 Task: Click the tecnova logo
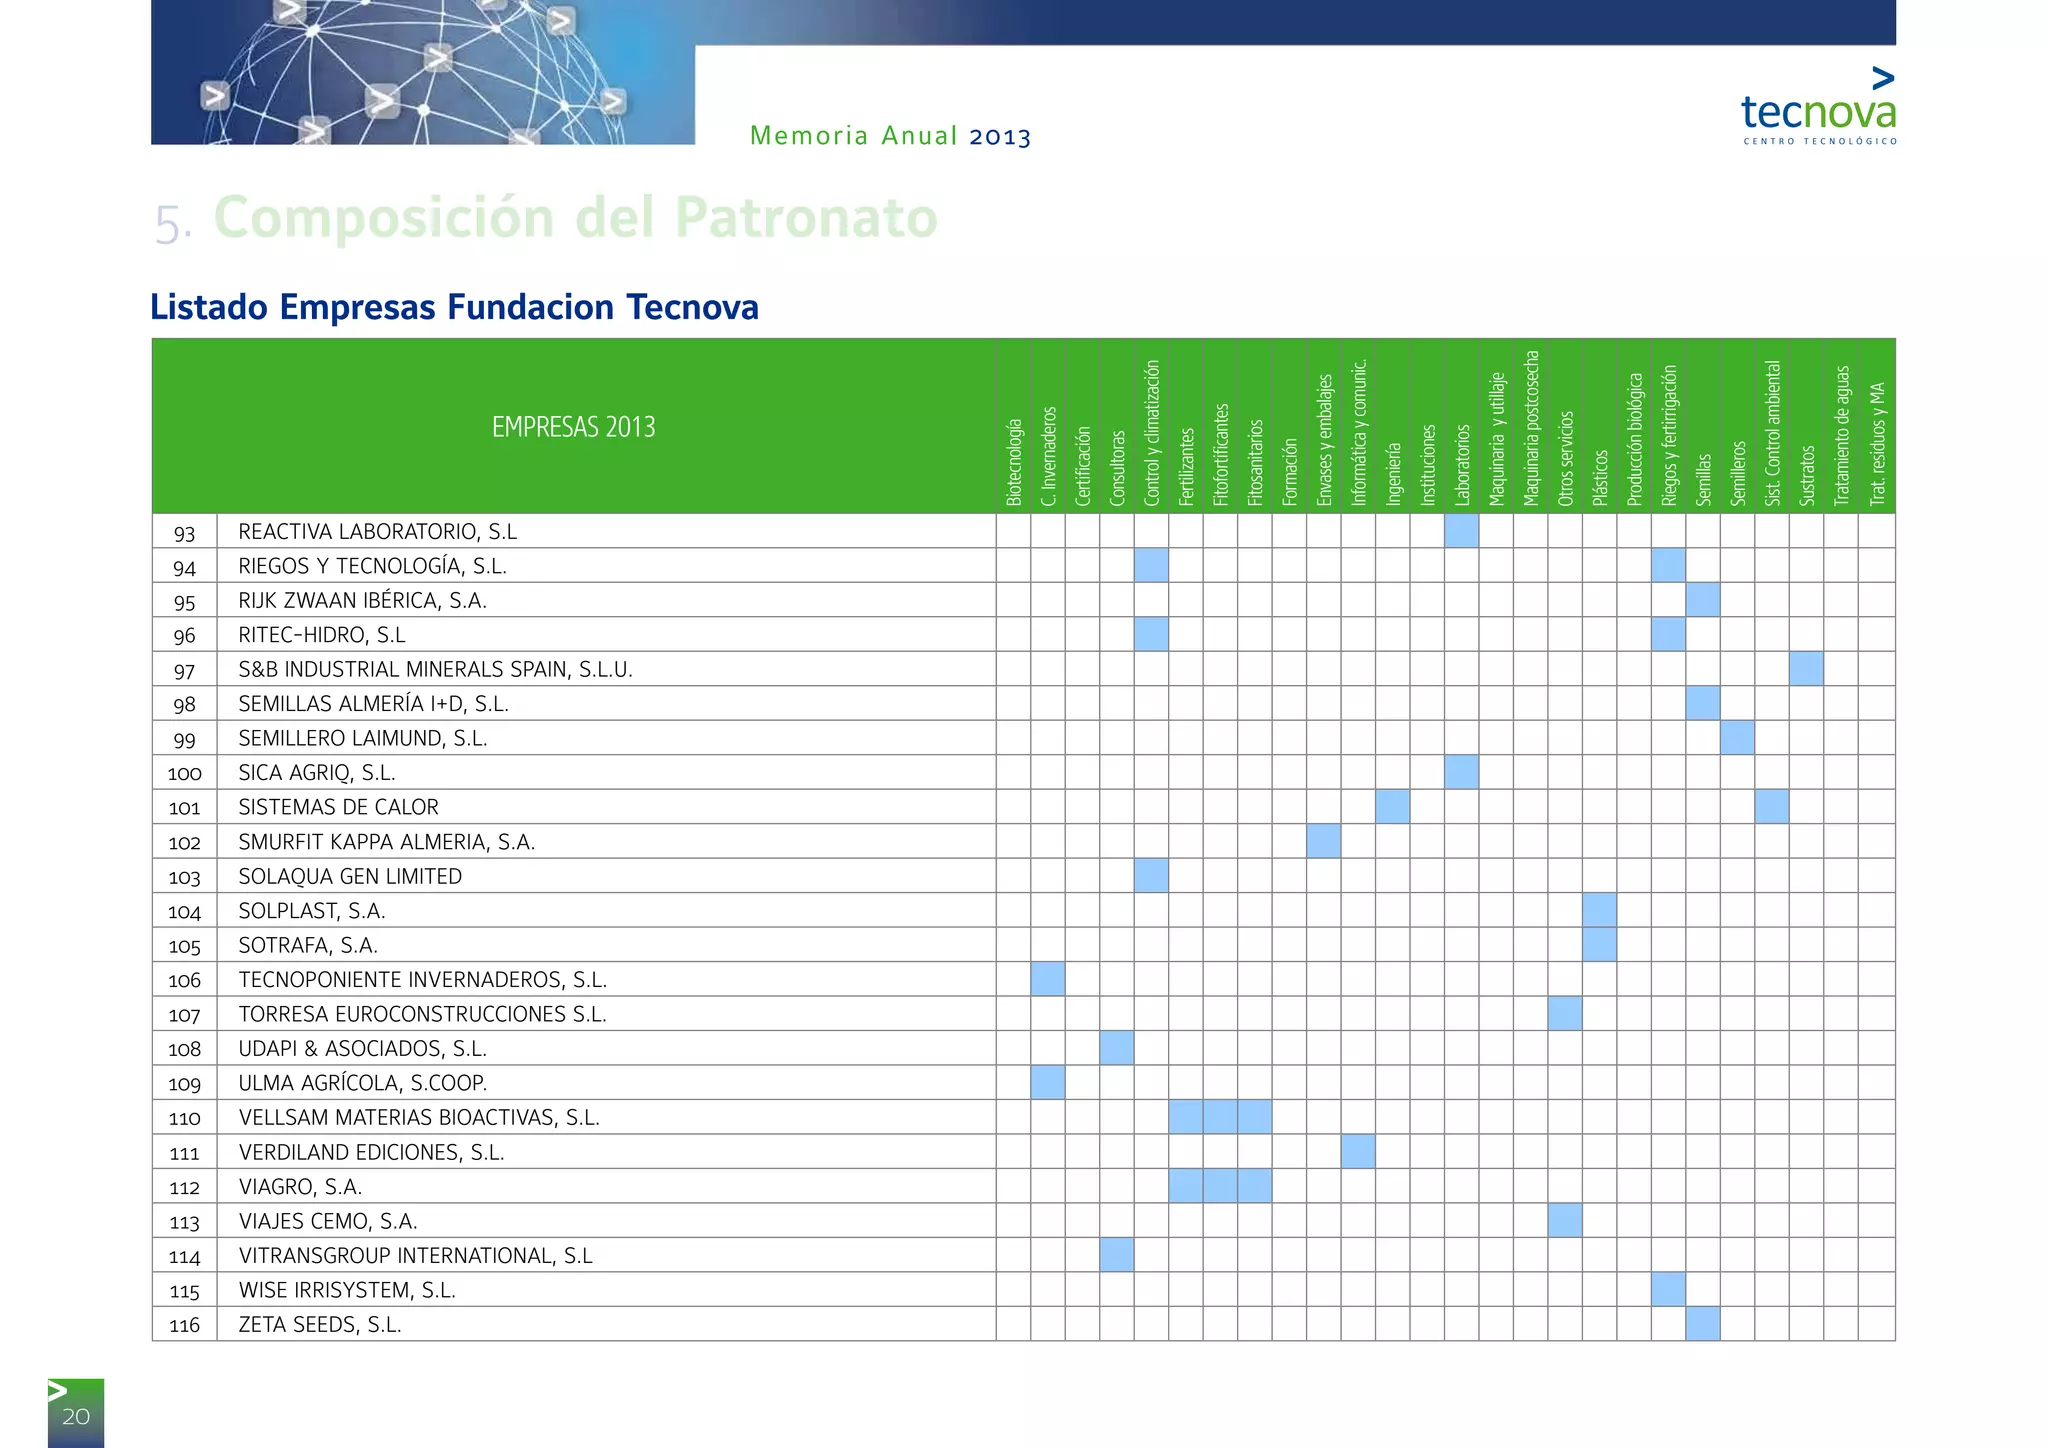click(x=1818, y=108)
